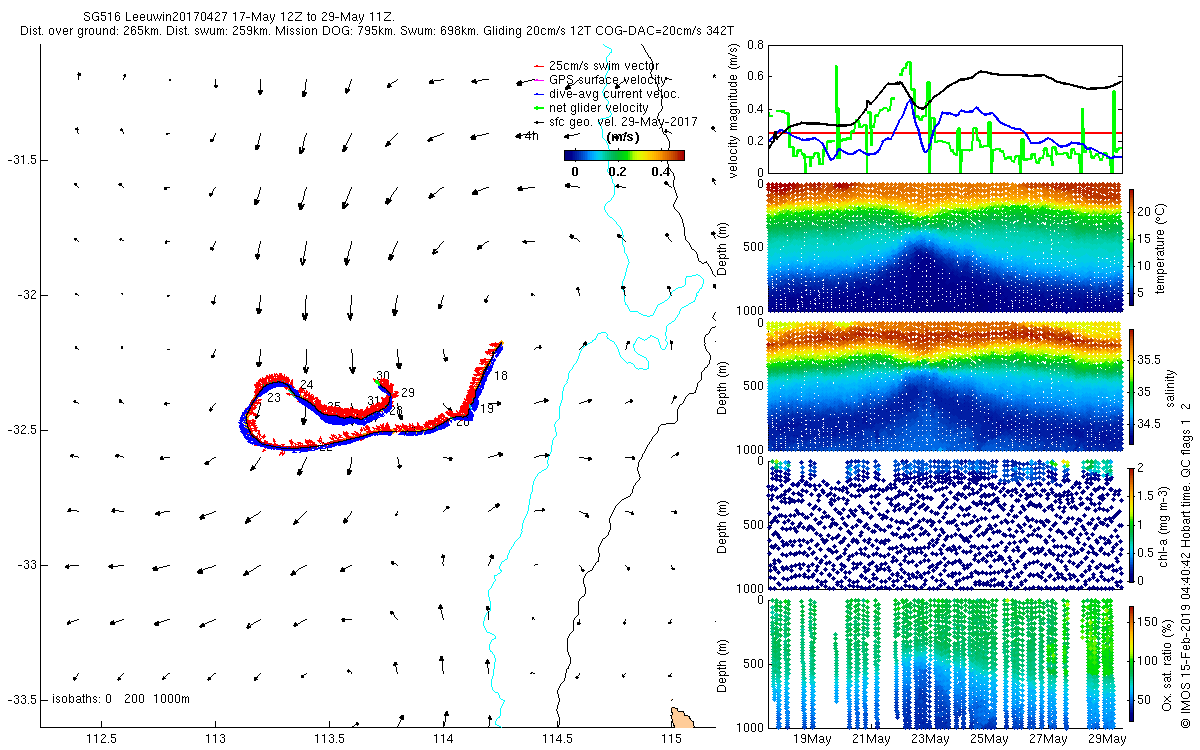Click the velocity color bar in the map legend
Screen dimensions: 1200x750
pos(624,155)
